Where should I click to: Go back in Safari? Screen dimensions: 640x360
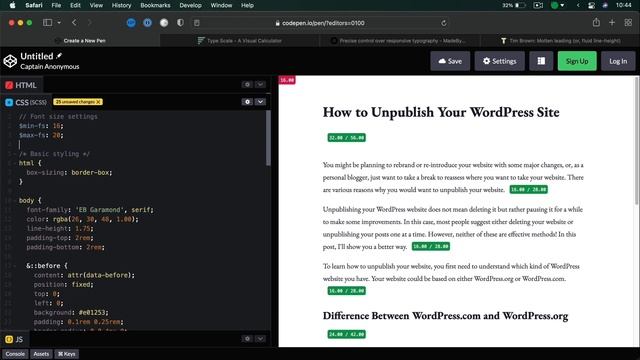[x=74, y=23]
